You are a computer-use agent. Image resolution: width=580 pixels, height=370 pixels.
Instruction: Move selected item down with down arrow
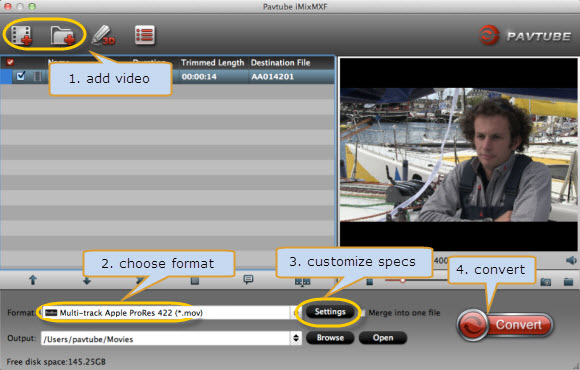point(87,281)
